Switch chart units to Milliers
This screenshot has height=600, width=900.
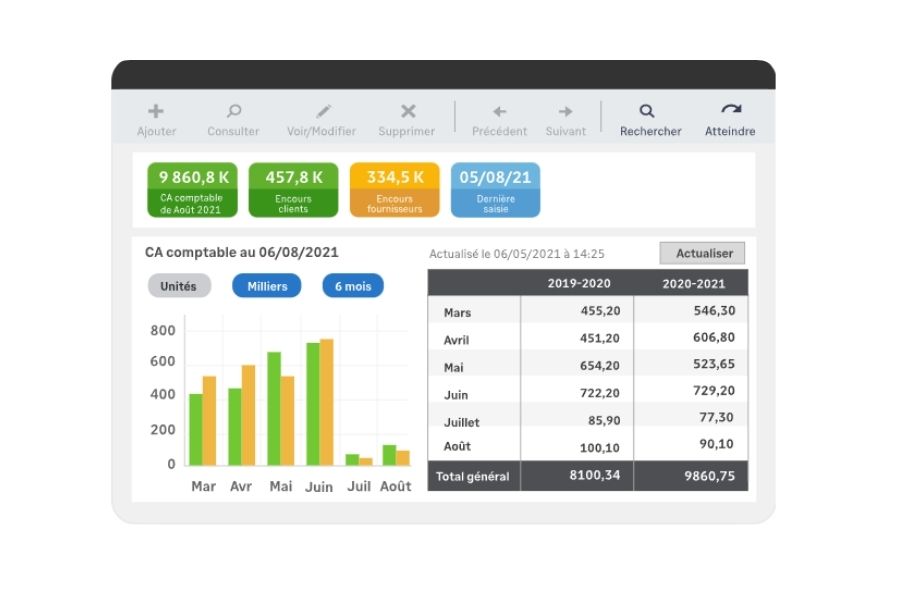(x=267, y=286)
